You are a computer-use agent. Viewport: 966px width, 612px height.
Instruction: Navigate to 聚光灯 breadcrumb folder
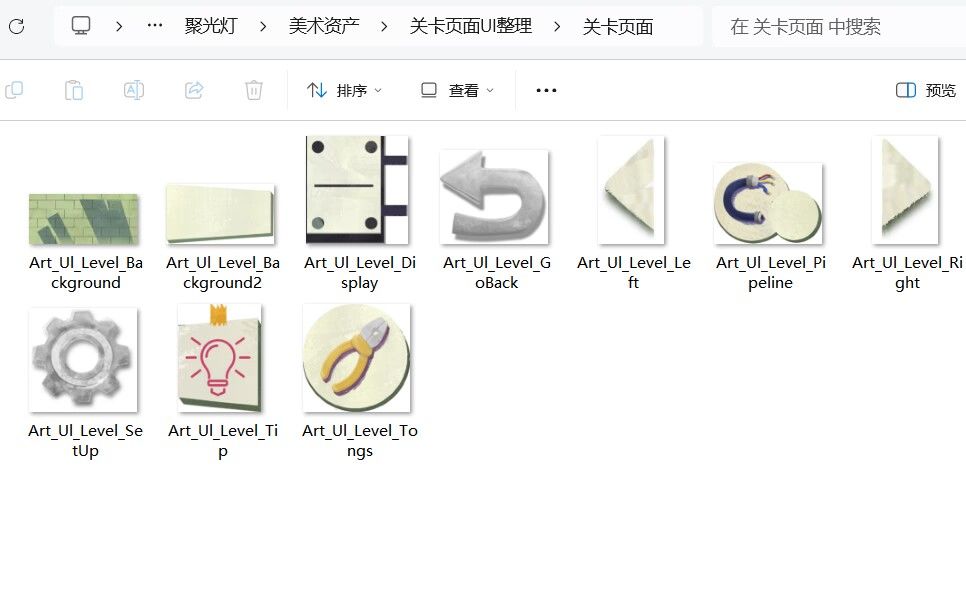pyautogui.click(x=211, y=26)
